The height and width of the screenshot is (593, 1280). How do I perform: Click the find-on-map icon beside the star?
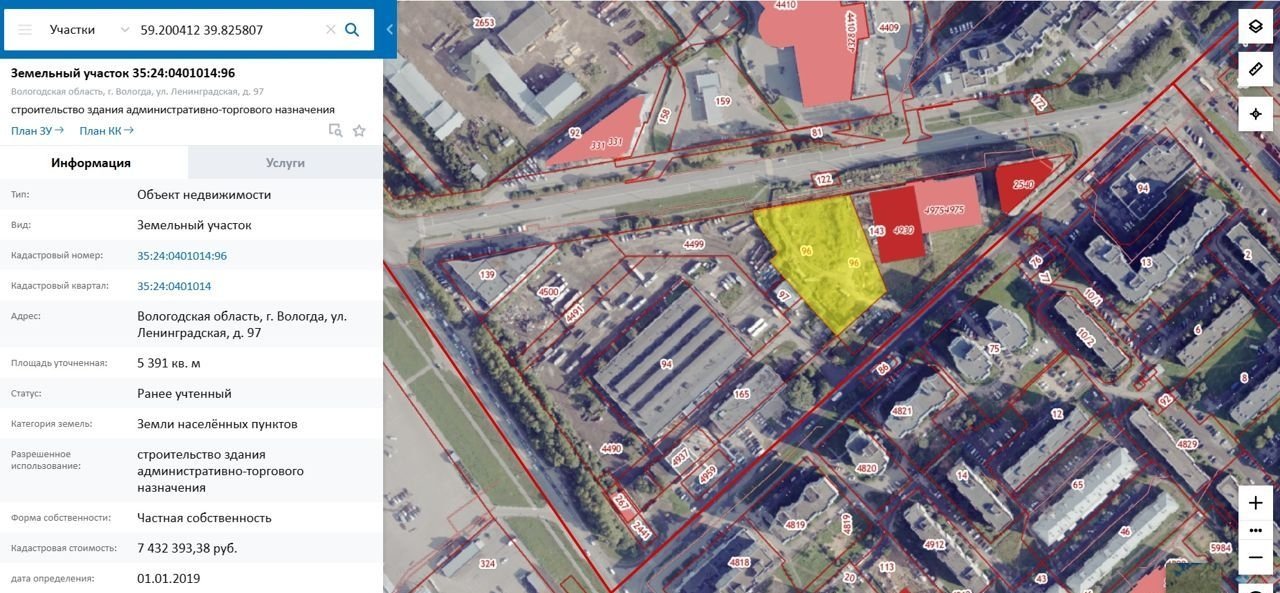pos(336,130)
